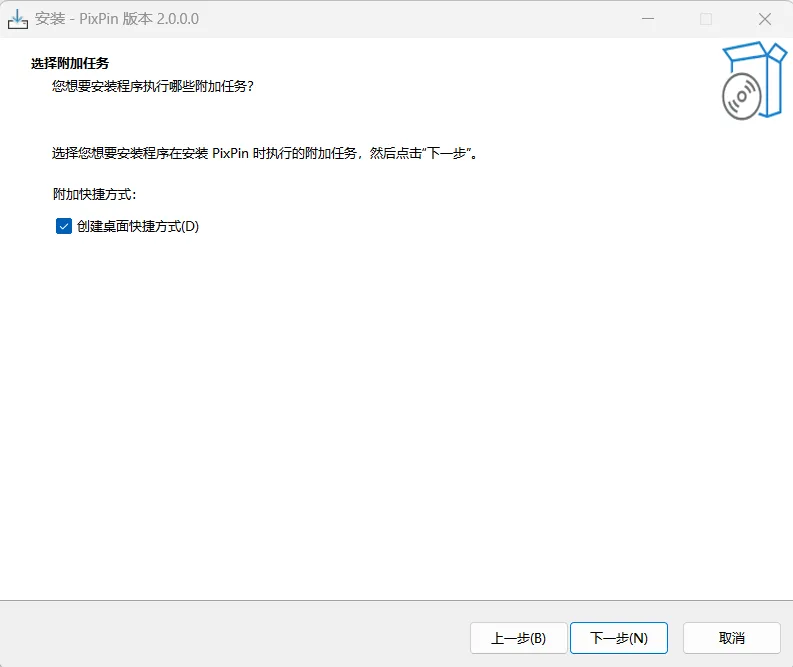793x667 pixels.
Task: Click the instruction line mentioning PixPin 下一步
Action: click(x=265, y=153)
